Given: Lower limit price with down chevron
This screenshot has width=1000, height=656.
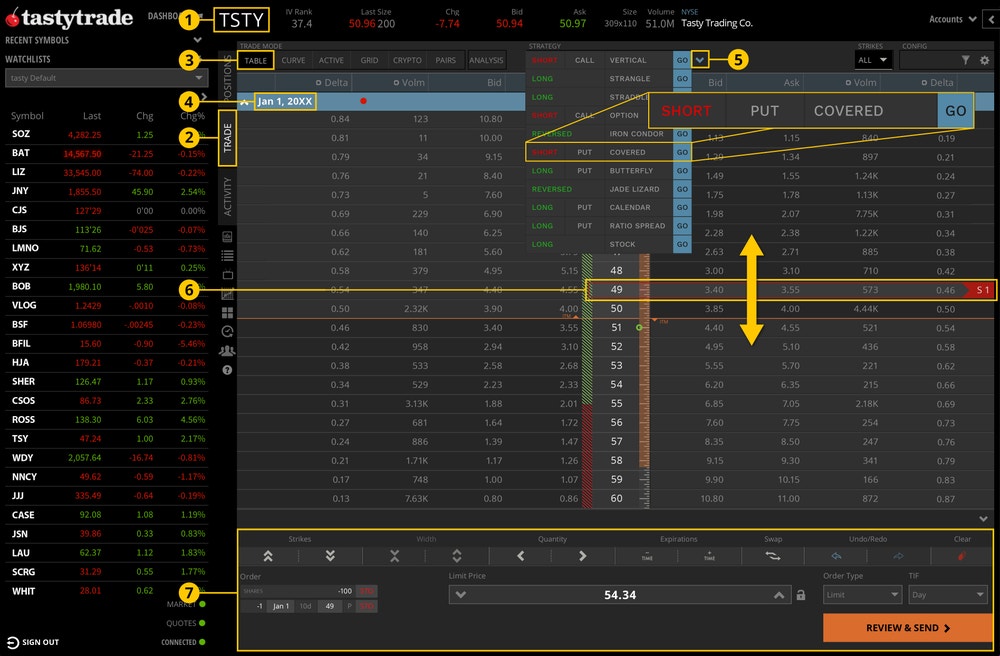Looking at the screenshot, I should tap(460, 595).
